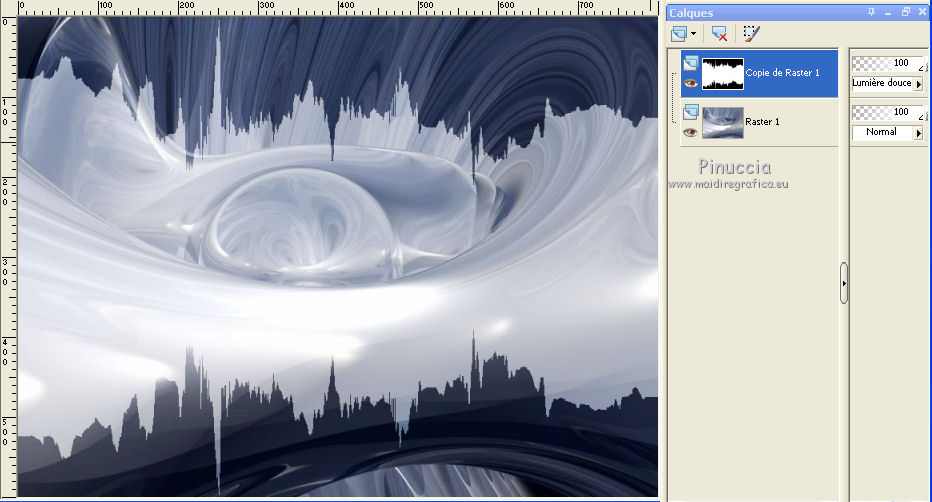This screenshot has height=502, width=932.
Task: Hide the Copie de Raster 1 layer
Action: (x=690, y=83)
